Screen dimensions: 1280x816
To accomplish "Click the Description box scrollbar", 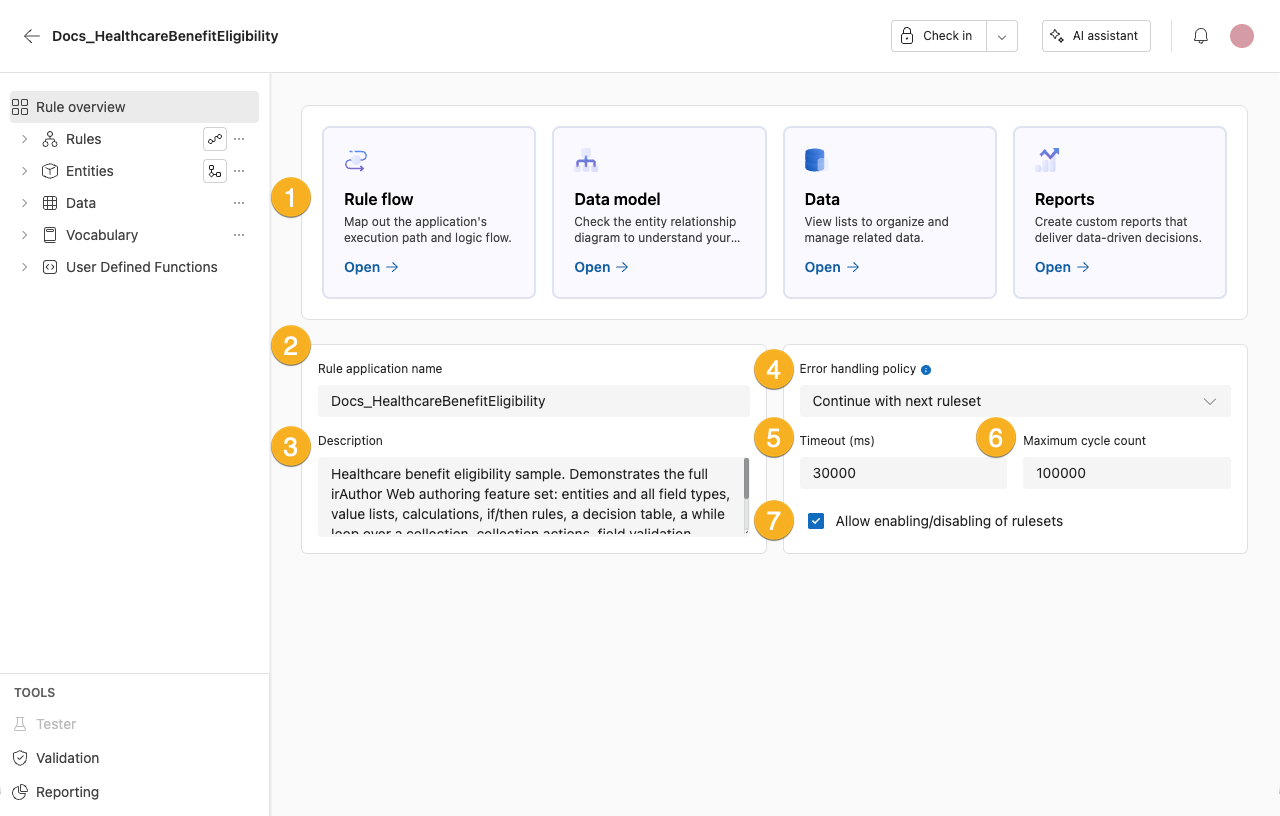I will click(746, 480).
